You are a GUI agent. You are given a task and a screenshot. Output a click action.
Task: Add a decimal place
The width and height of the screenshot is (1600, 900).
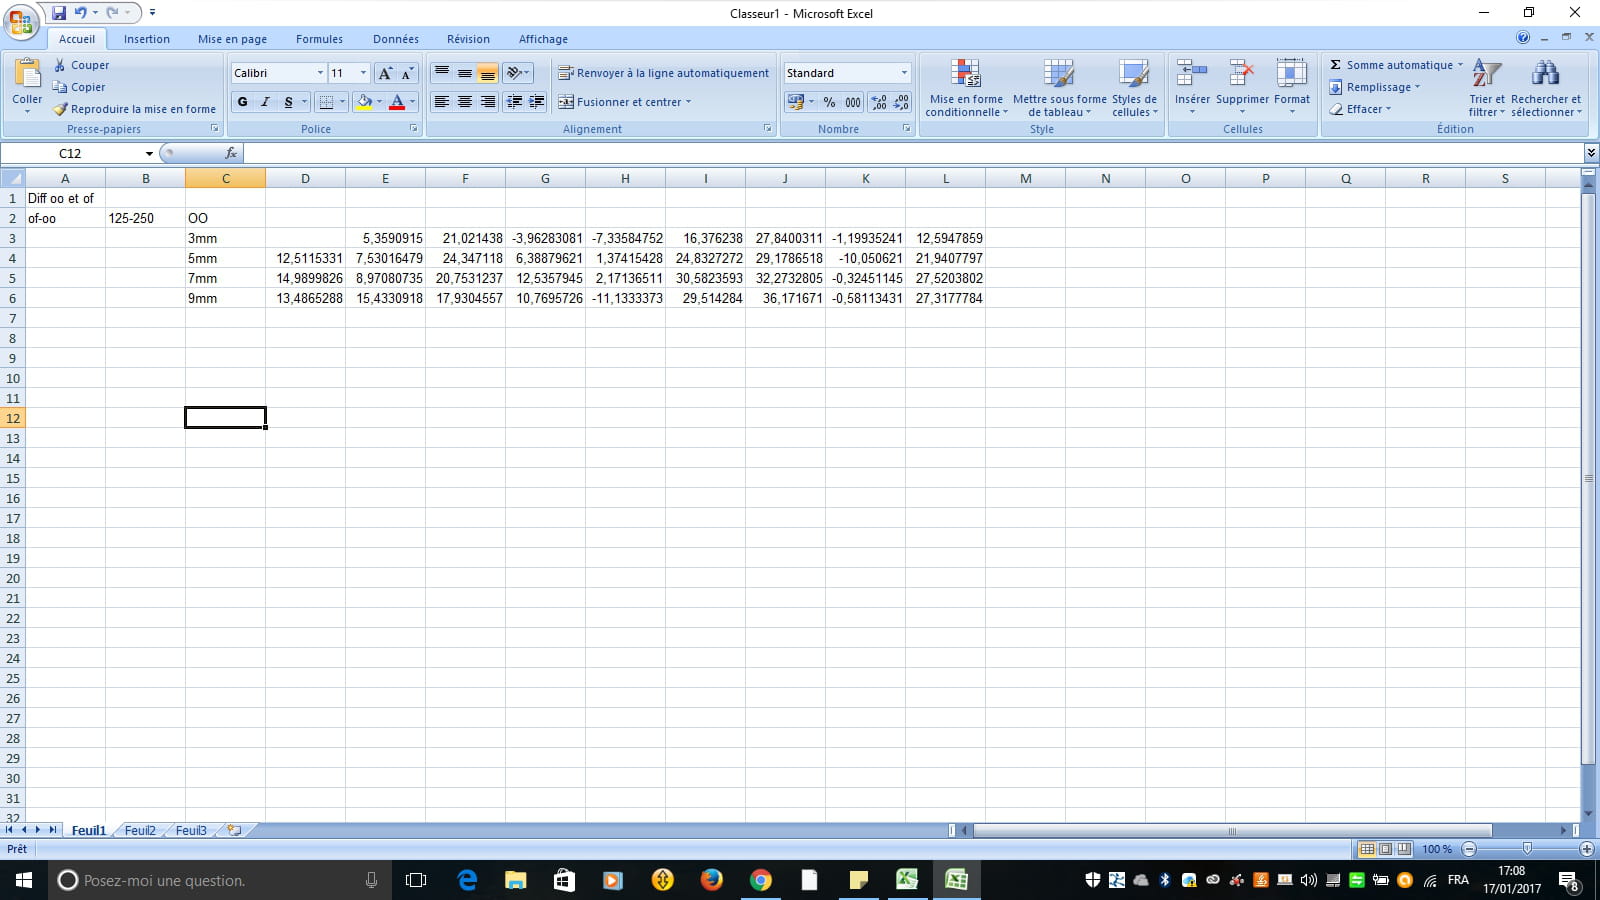(879, 102)
